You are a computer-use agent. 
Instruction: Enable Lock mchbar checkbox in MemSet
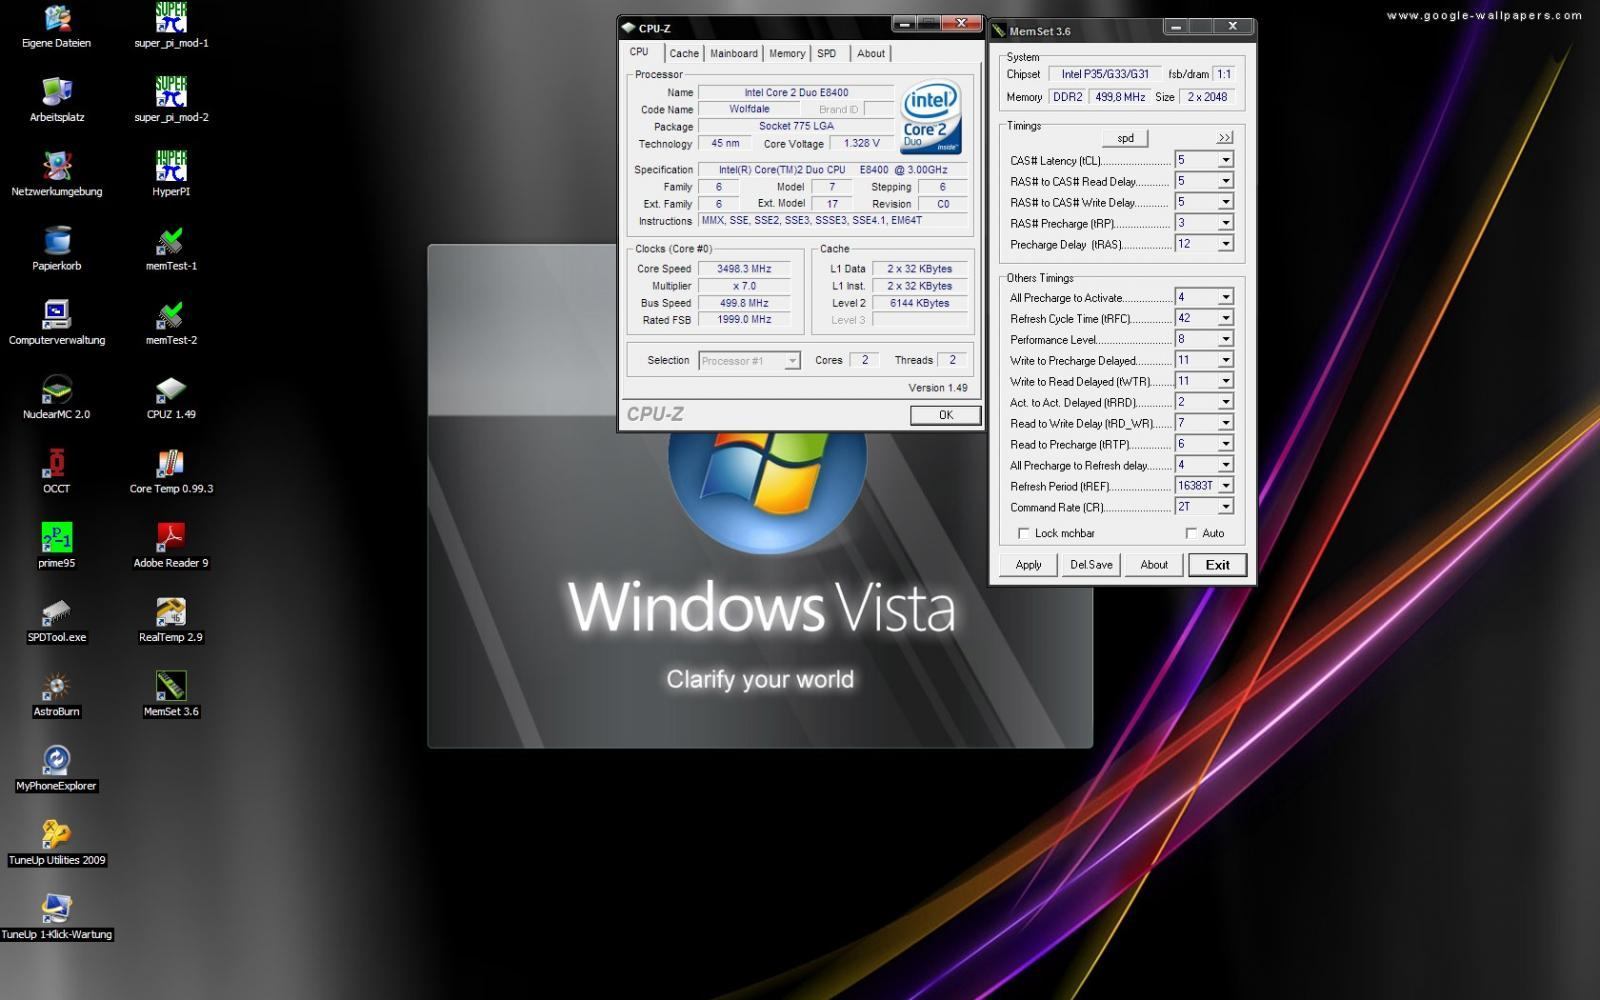(x=1023, y=533)
